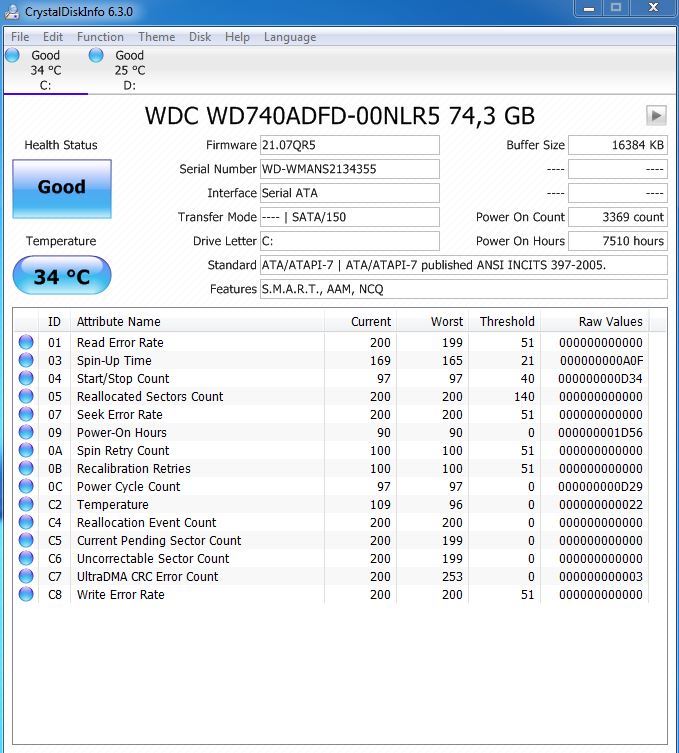Select the Seek Error Rate attribute name
The image size is (679, 753).
(120, 414)
